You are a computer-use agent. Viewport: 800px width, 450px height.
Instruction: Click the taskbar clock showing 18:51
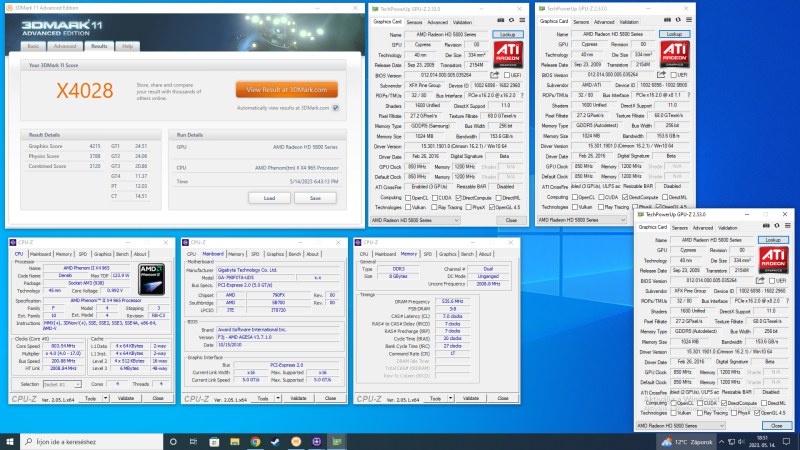click(x=761, y=441)
